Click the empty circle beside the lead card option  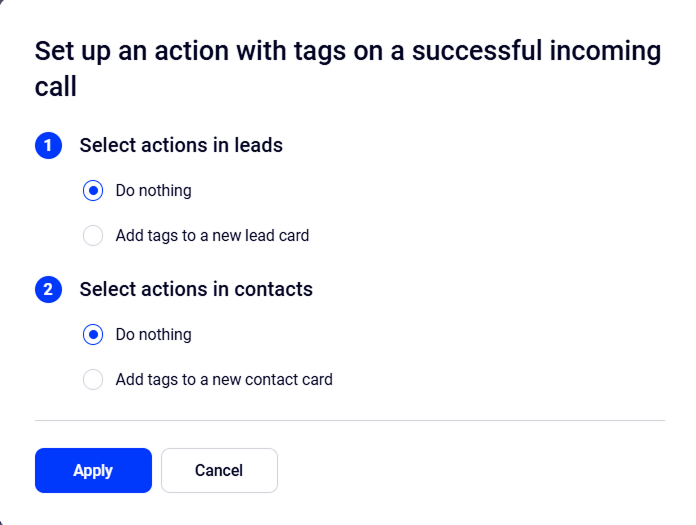[x=93, y=236]
